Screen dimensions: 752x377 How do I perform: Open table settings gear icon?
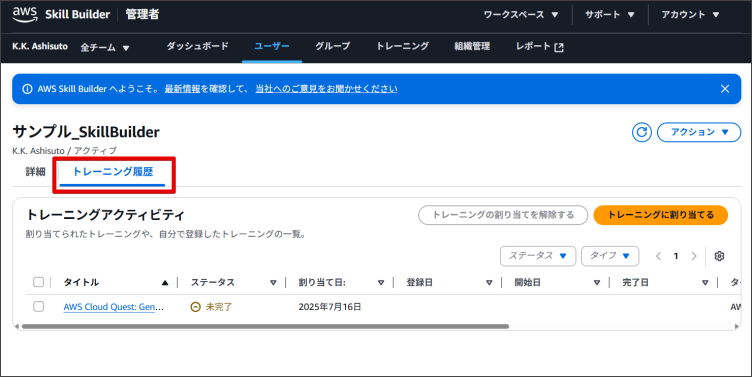[719, 256]
